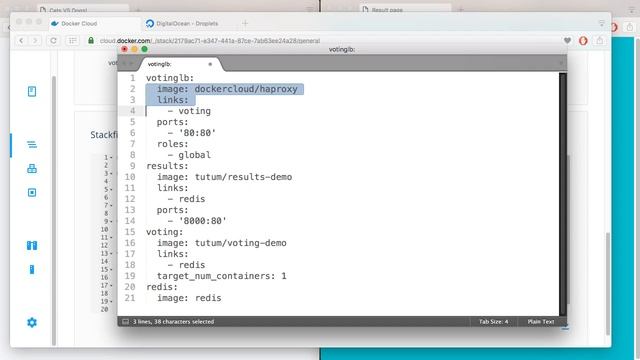
Task: Open a new browser tab with plus
Action: click(245, 24)
